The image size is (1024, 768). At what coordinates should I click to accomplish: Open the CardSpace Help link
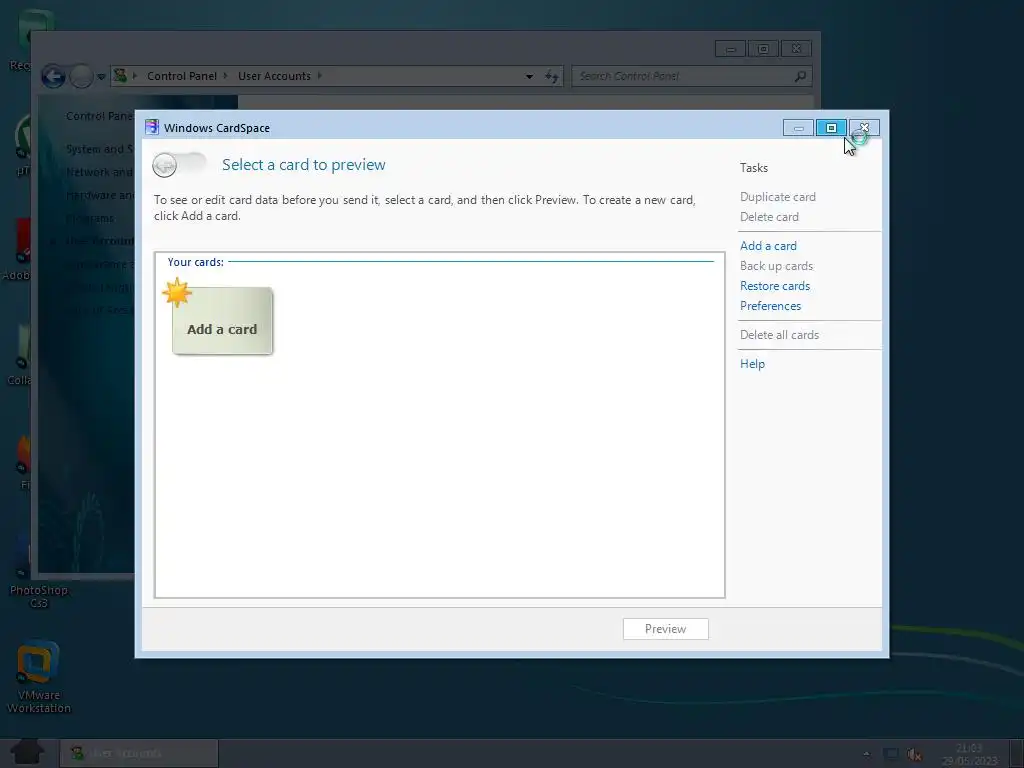coord(752,364)
